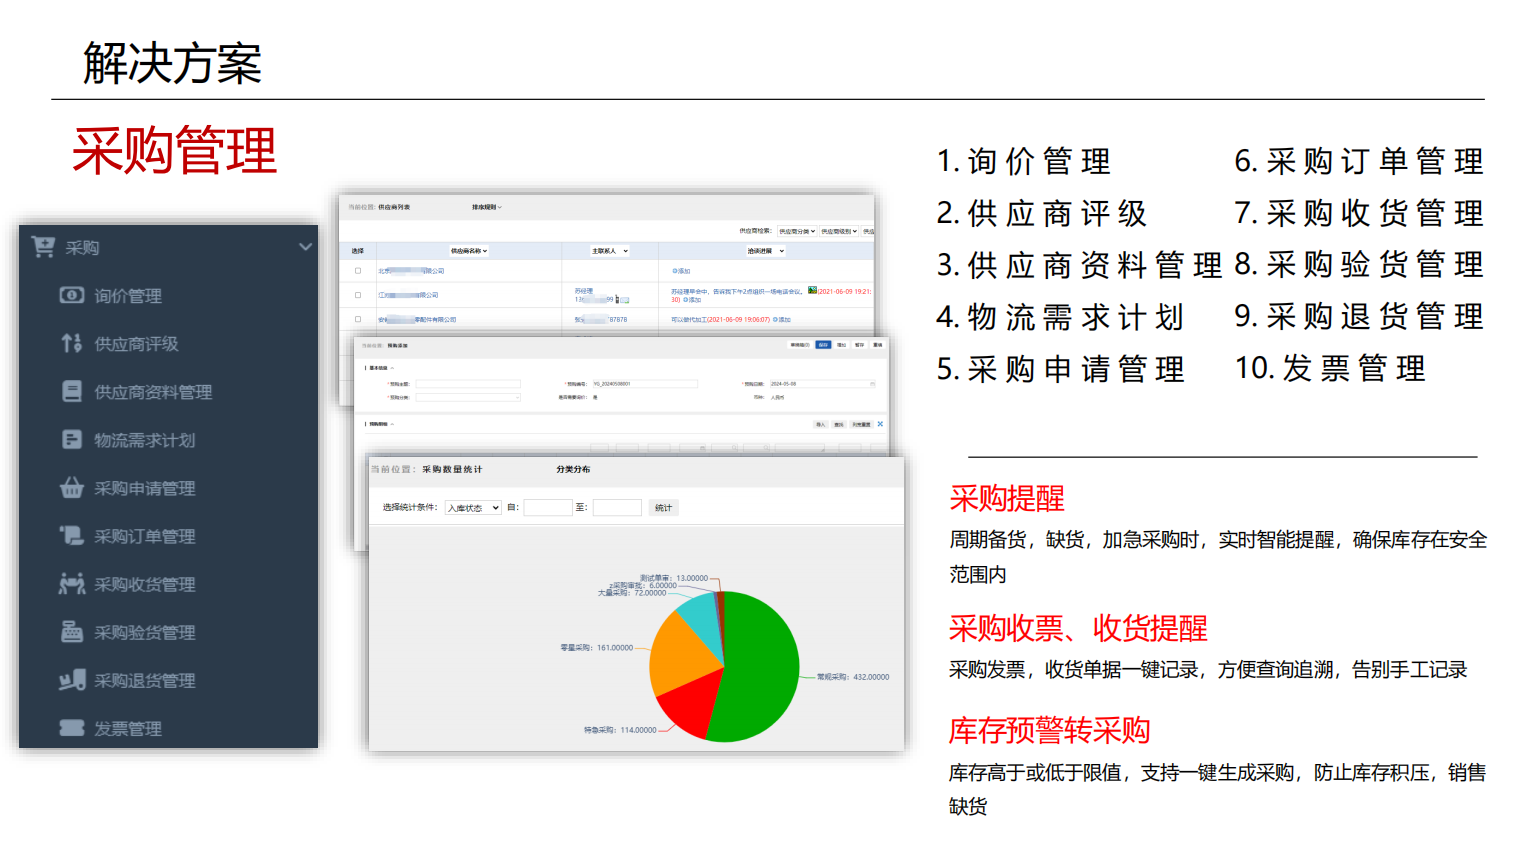Tick the checkbox for the 北京 supplier row
The image size is (1532, 858).
pos(358,271)
